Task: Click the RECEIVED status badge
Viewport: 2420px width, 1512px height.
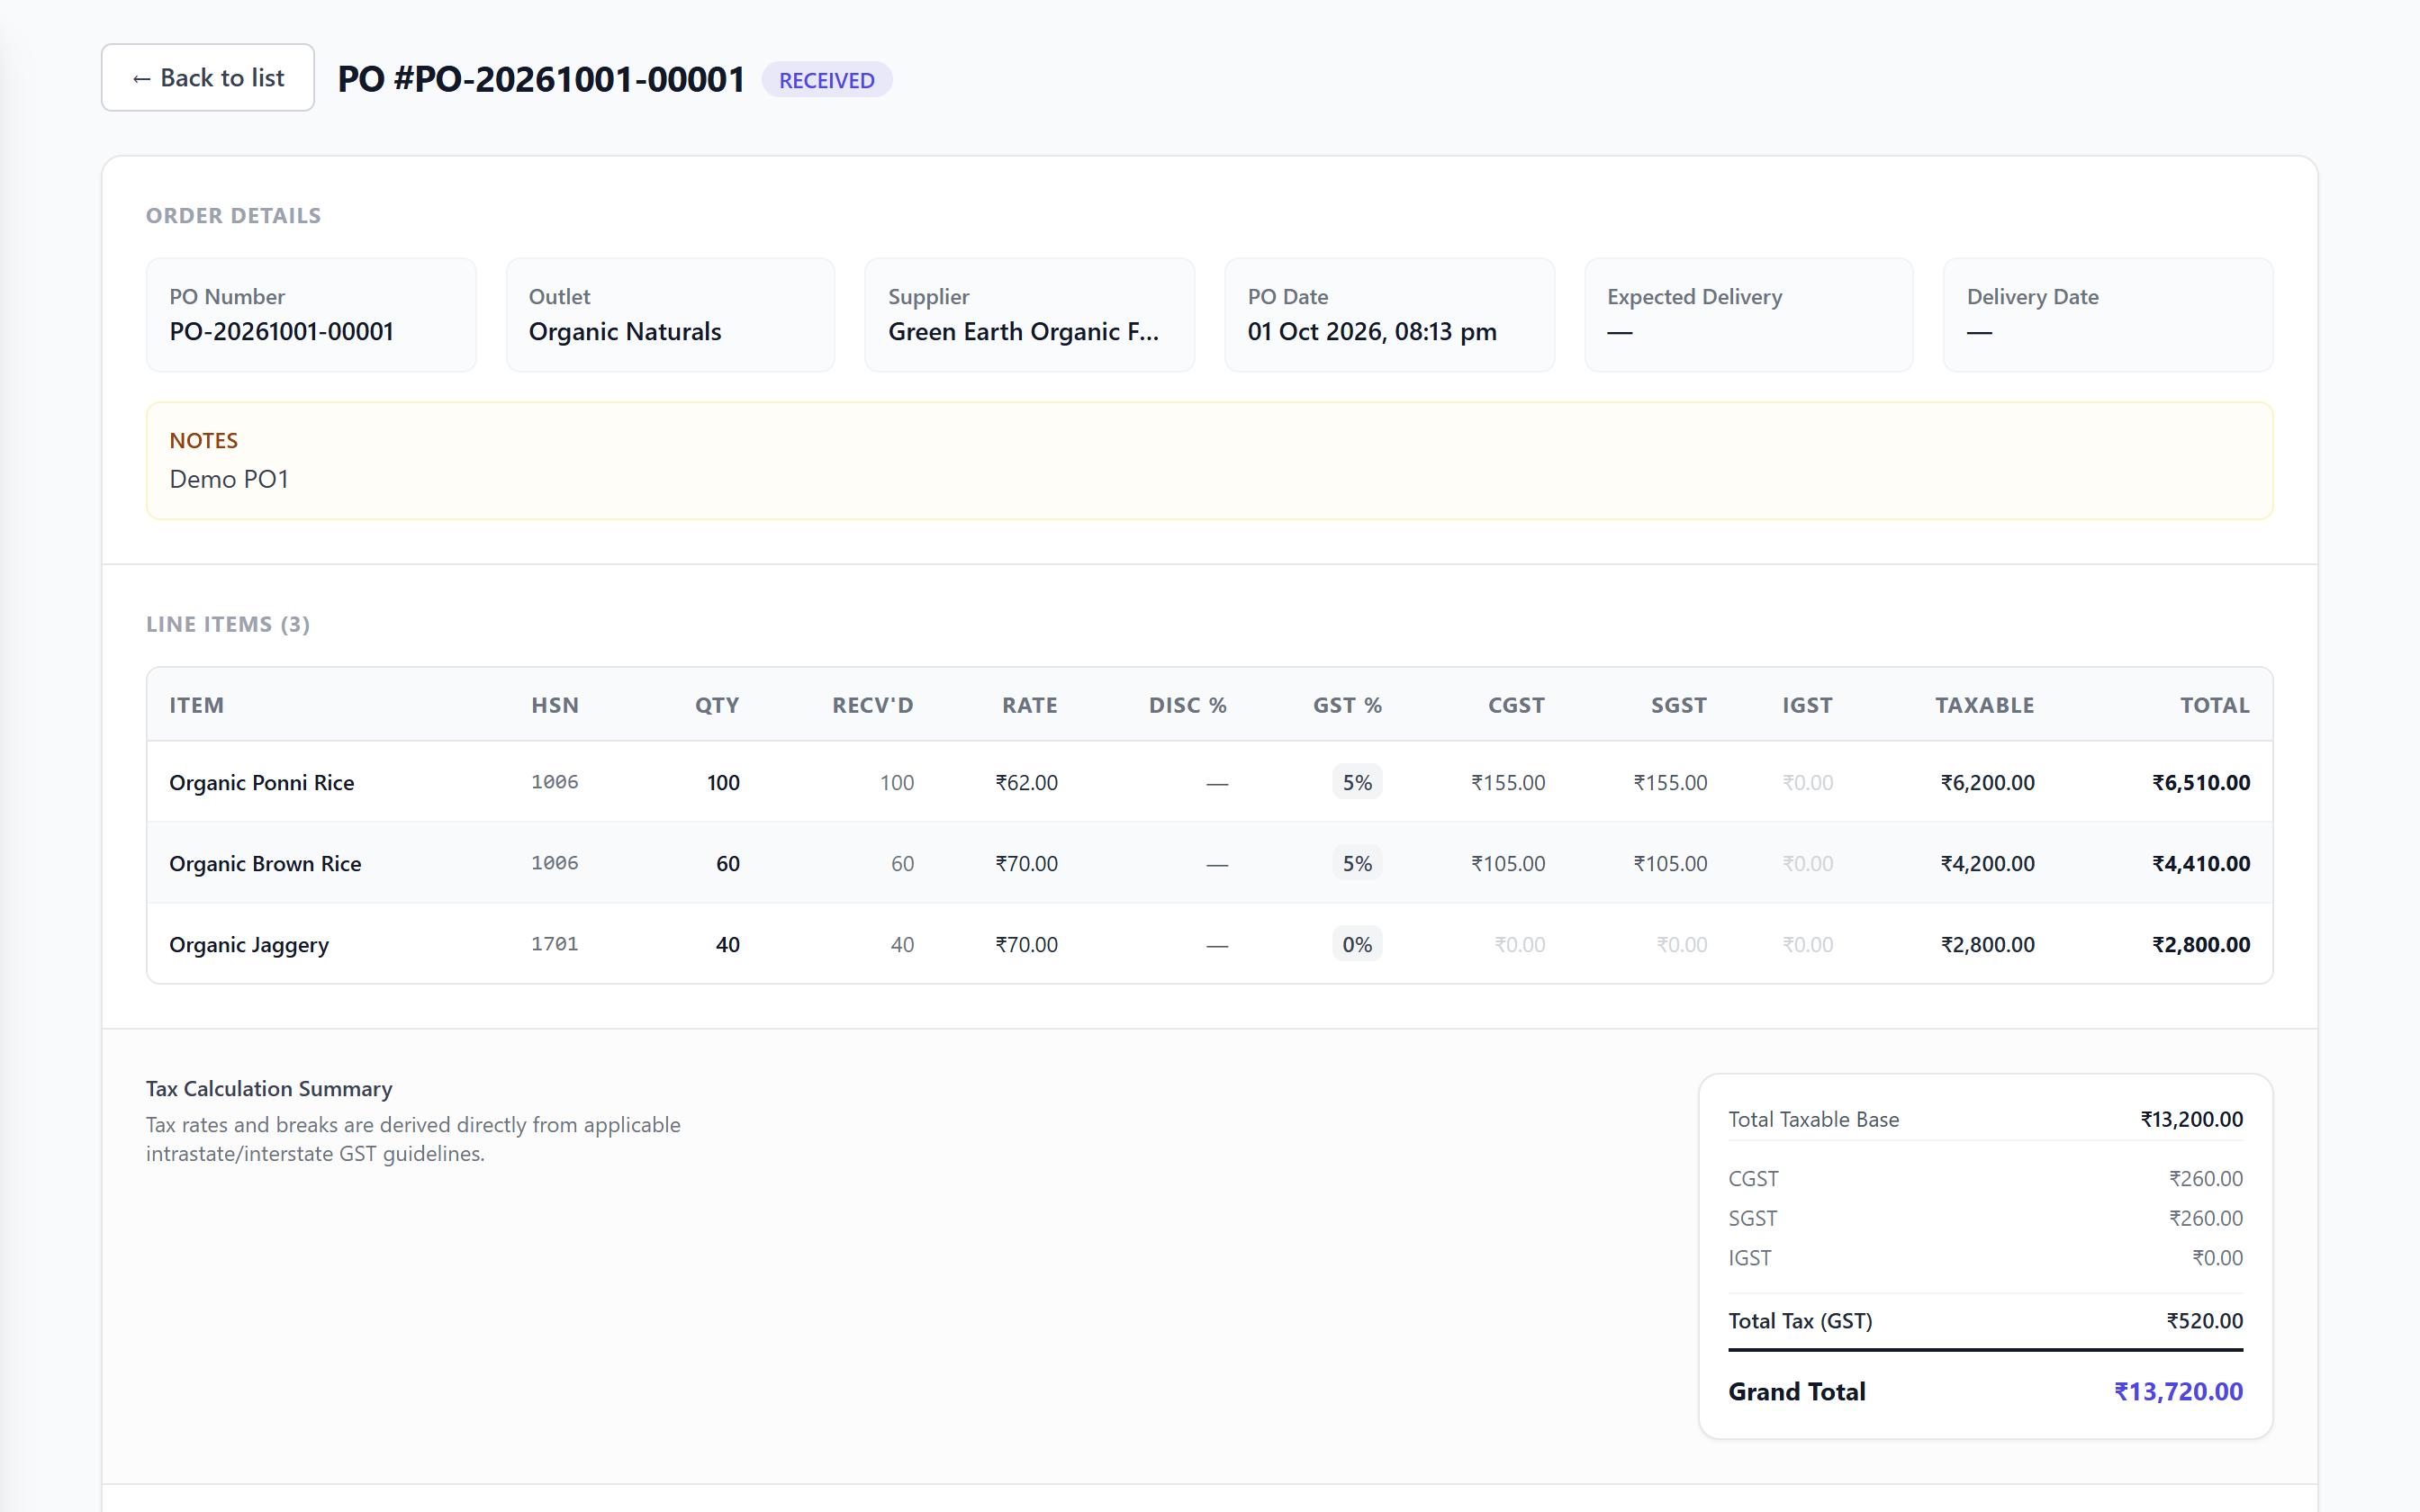Action: (x=826, y=80)
